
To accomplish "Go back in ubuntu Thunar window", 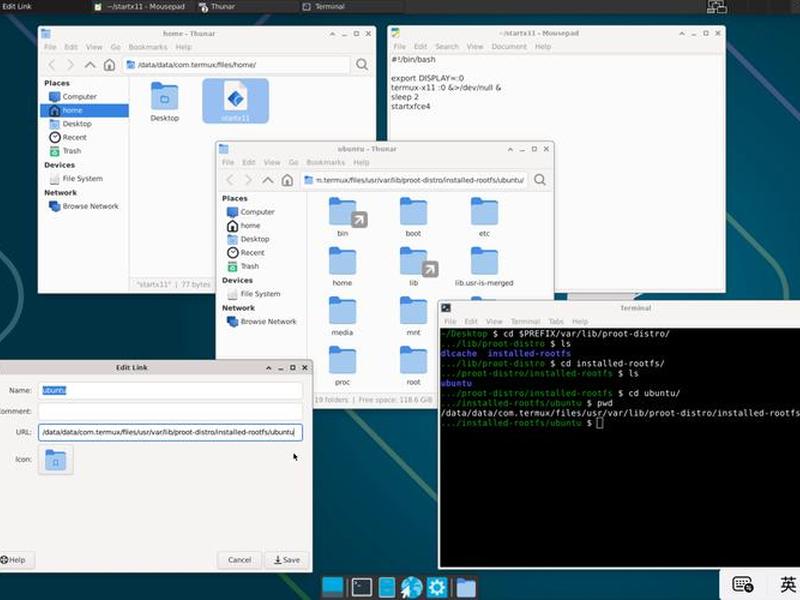I will click(230, 180).
